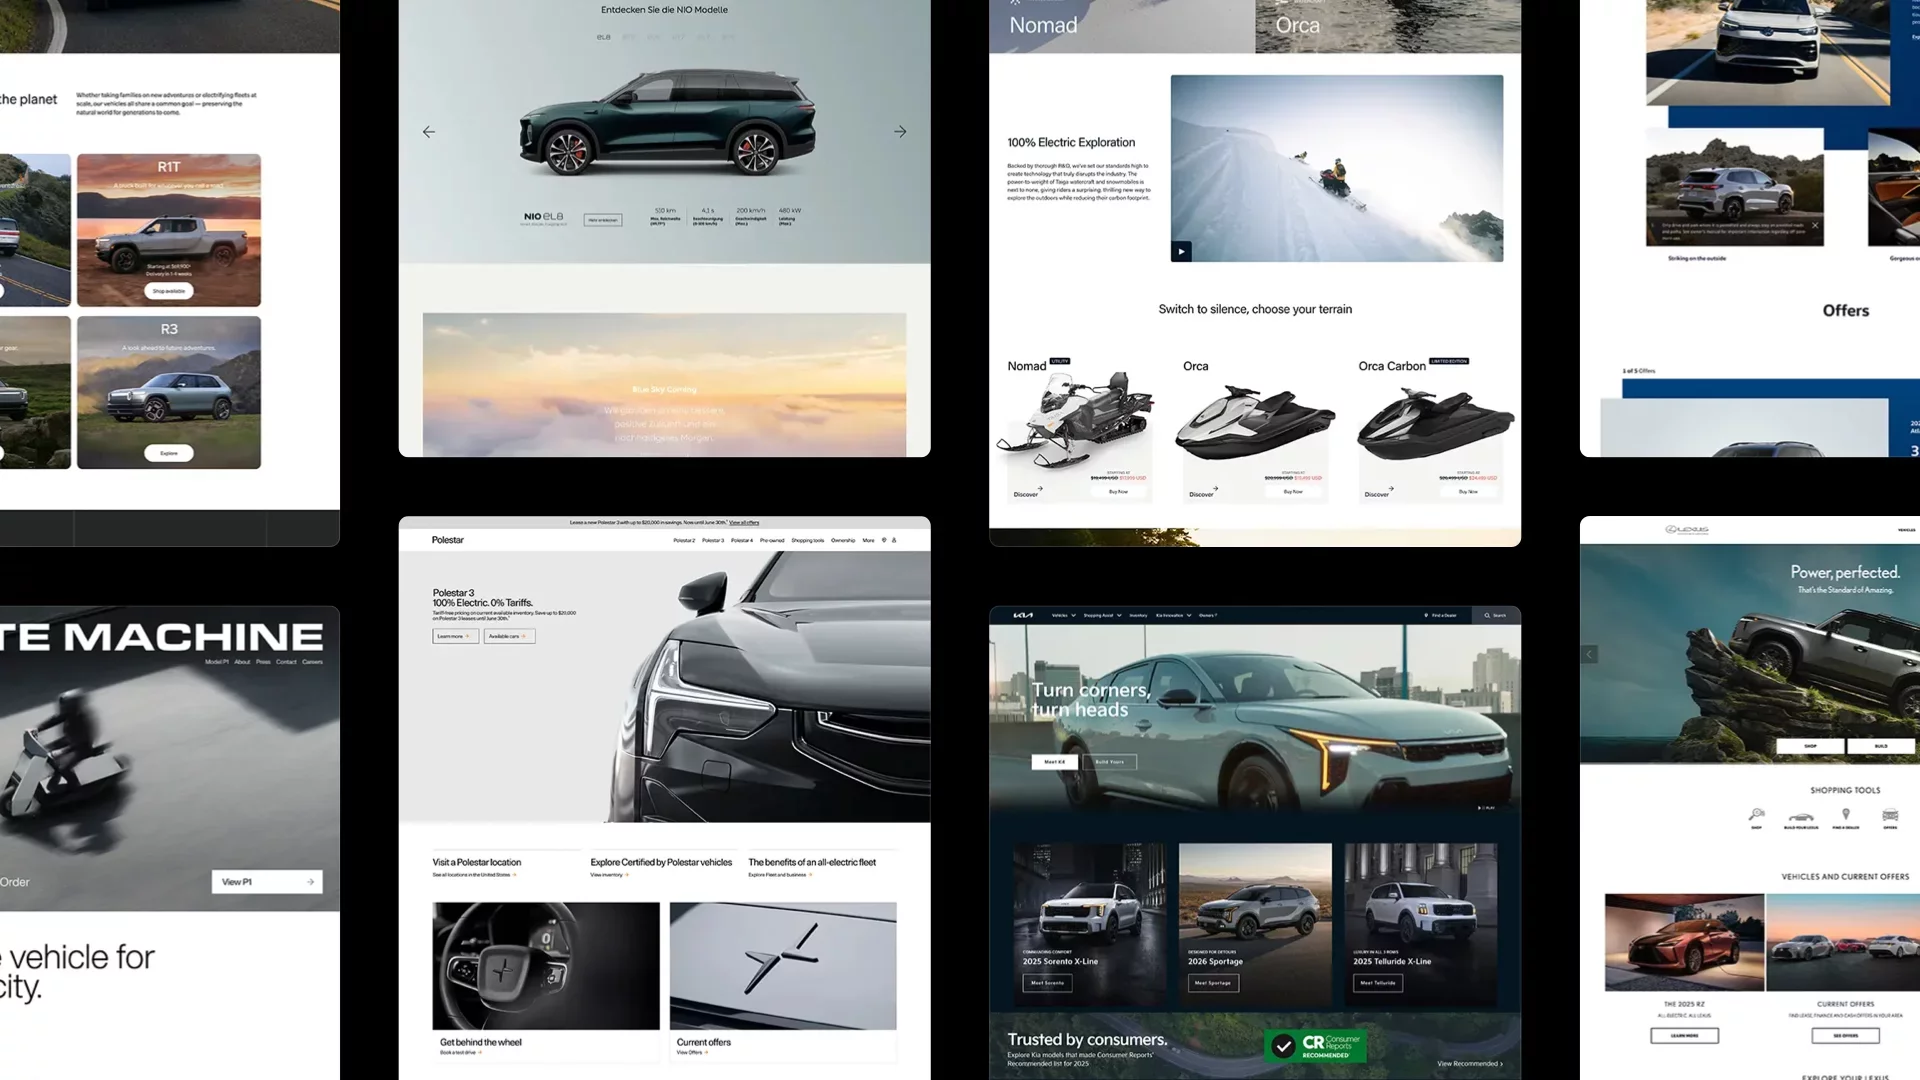Click the Build Yours button on Kia
Screen dimensions: 1920x1080
pyautogui.click(x=1109, y=762)
